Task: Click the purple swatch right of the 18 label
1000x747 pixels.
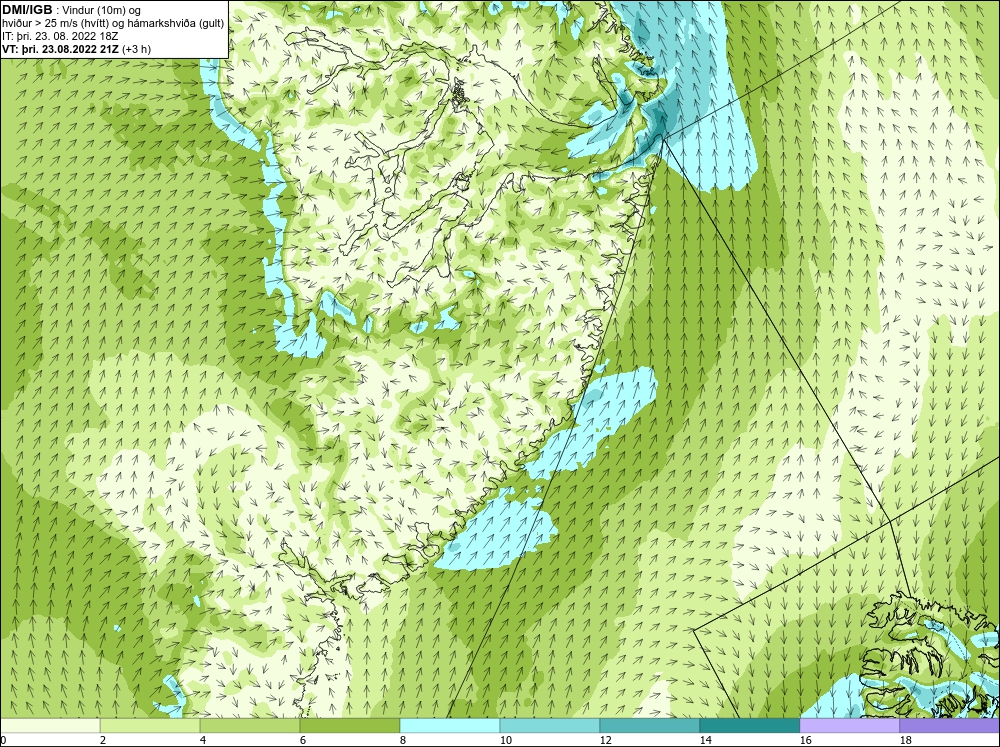Action: (950, 726)
